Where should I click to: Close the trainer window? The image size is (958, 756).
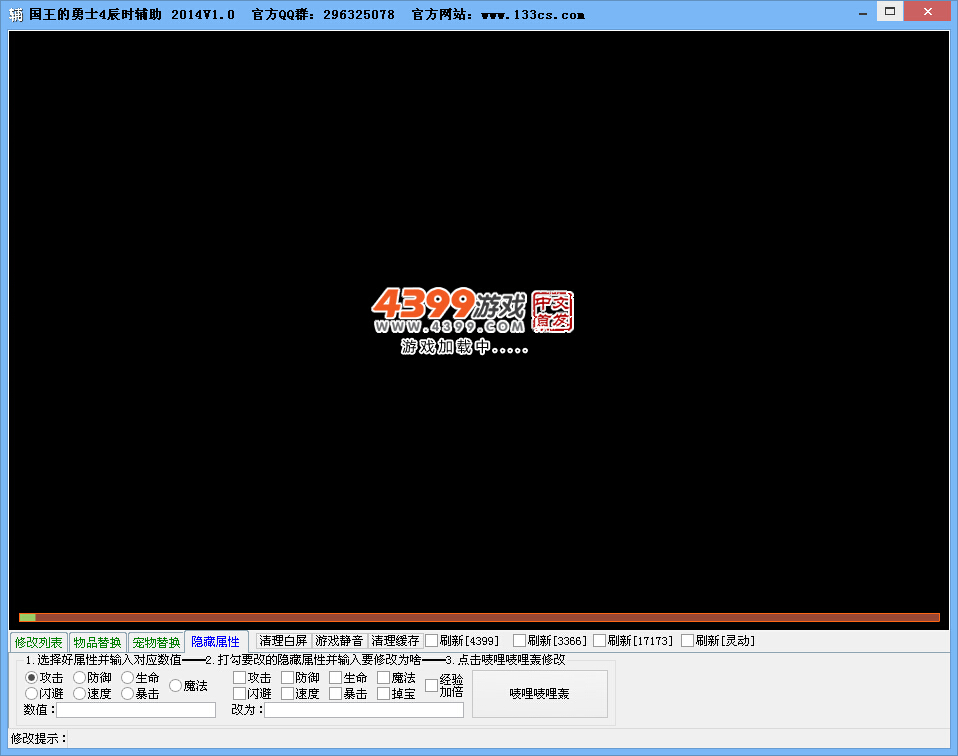pos(927,12)
